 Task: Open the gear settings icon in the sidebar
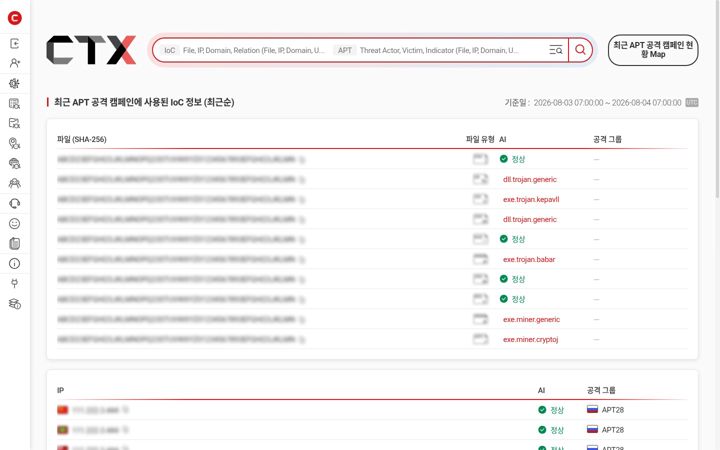[15, 83]
